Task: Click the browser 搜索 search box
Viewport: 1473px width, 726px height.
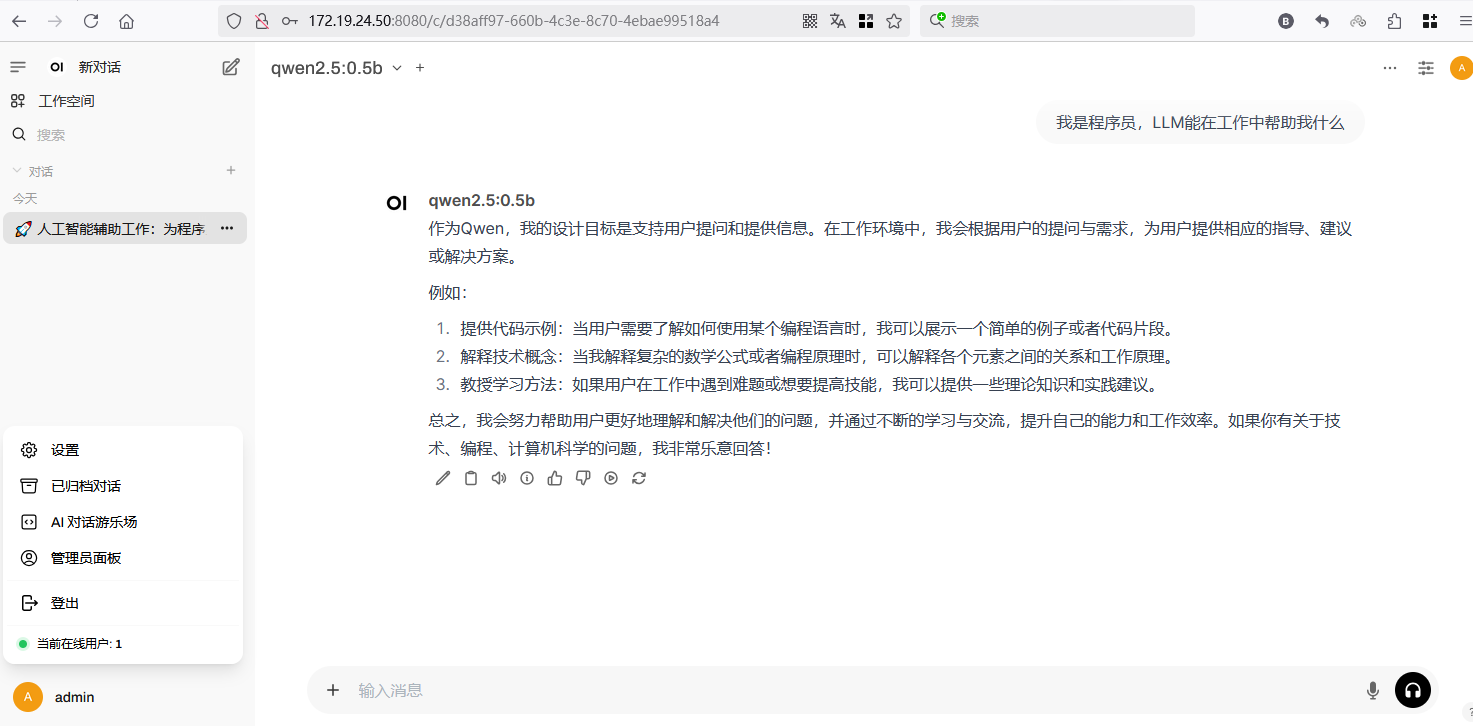Action: pyautogui.click(x=1058, y=20)
